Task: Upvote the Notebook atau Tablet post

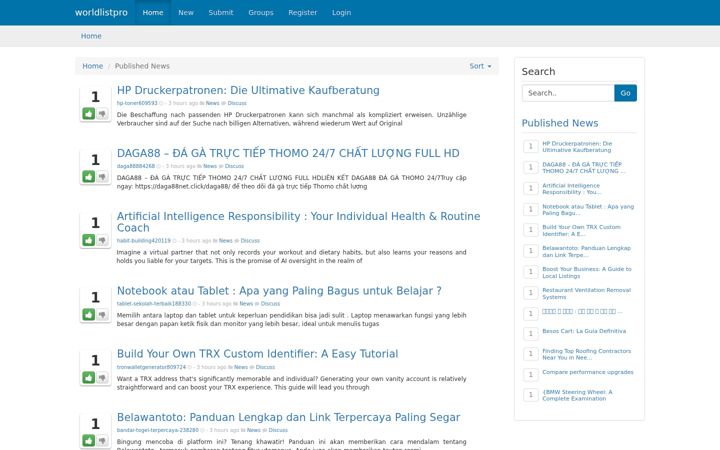Action: coord(89,315)
